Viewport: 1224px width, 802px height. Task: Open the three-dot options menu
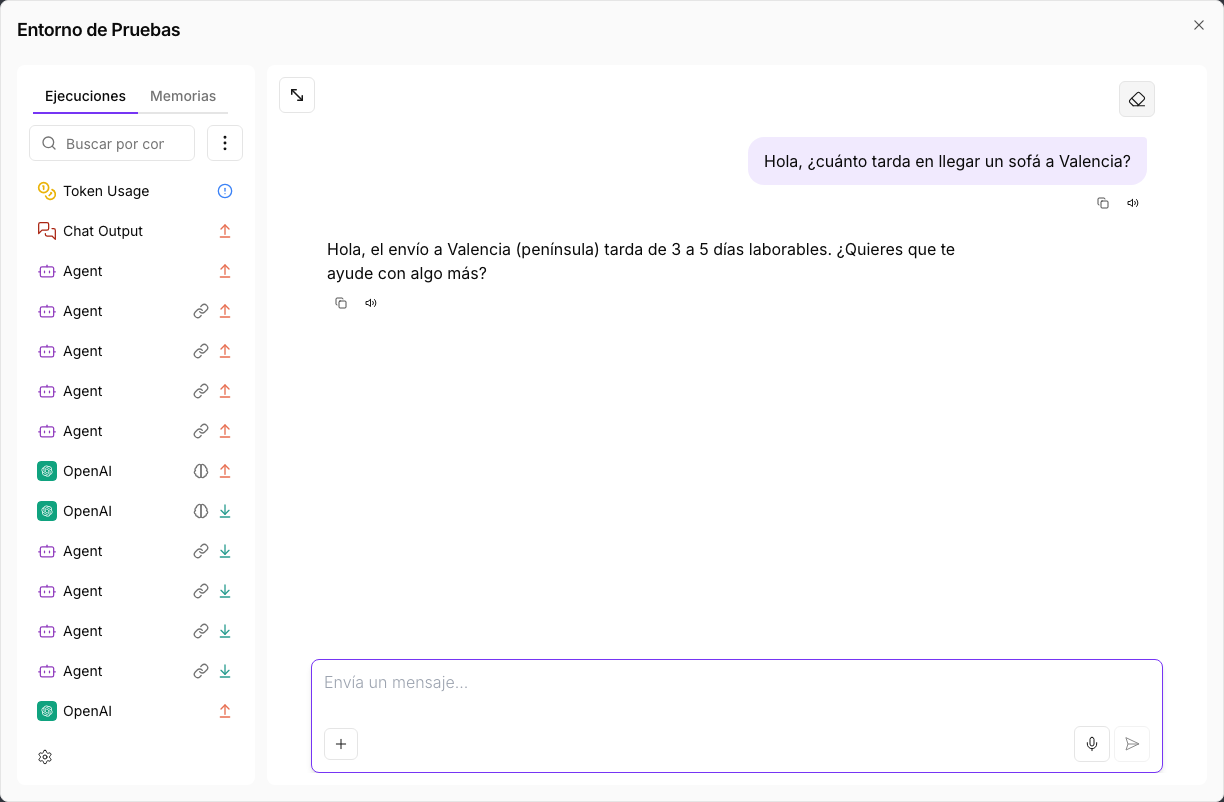point(225,143)
